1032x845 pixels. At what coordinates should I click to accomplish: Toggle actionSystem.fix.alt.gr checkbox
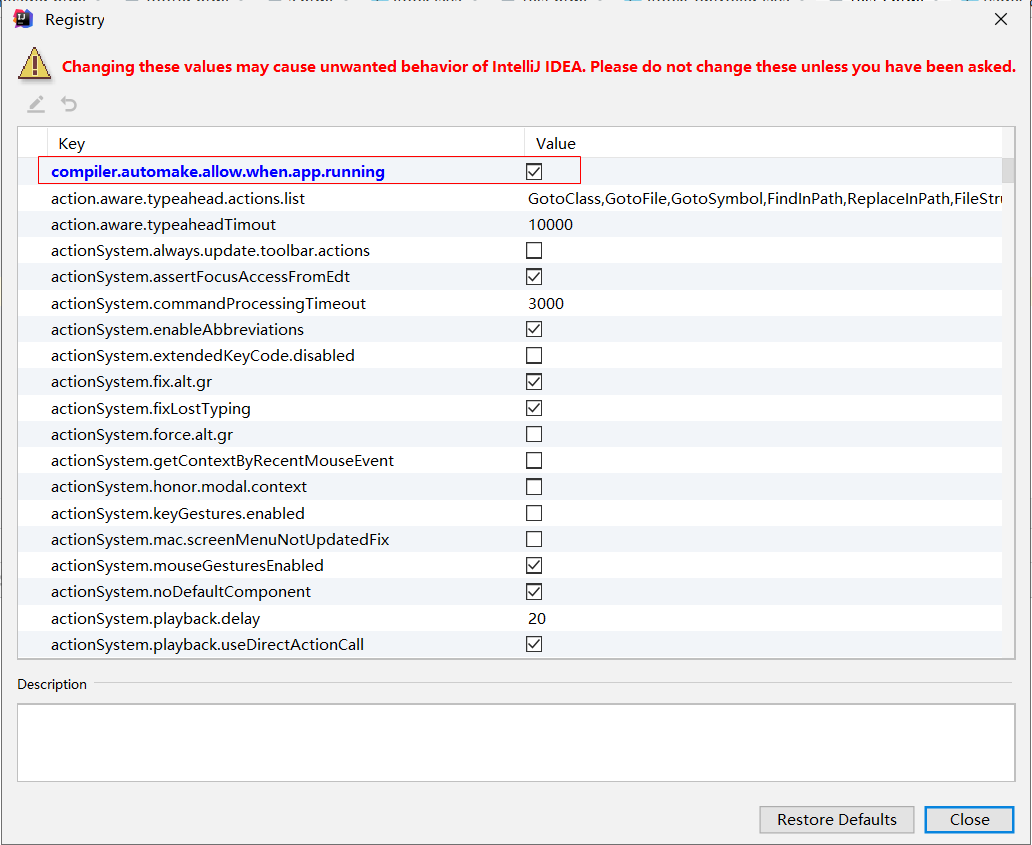click(534, 382)
